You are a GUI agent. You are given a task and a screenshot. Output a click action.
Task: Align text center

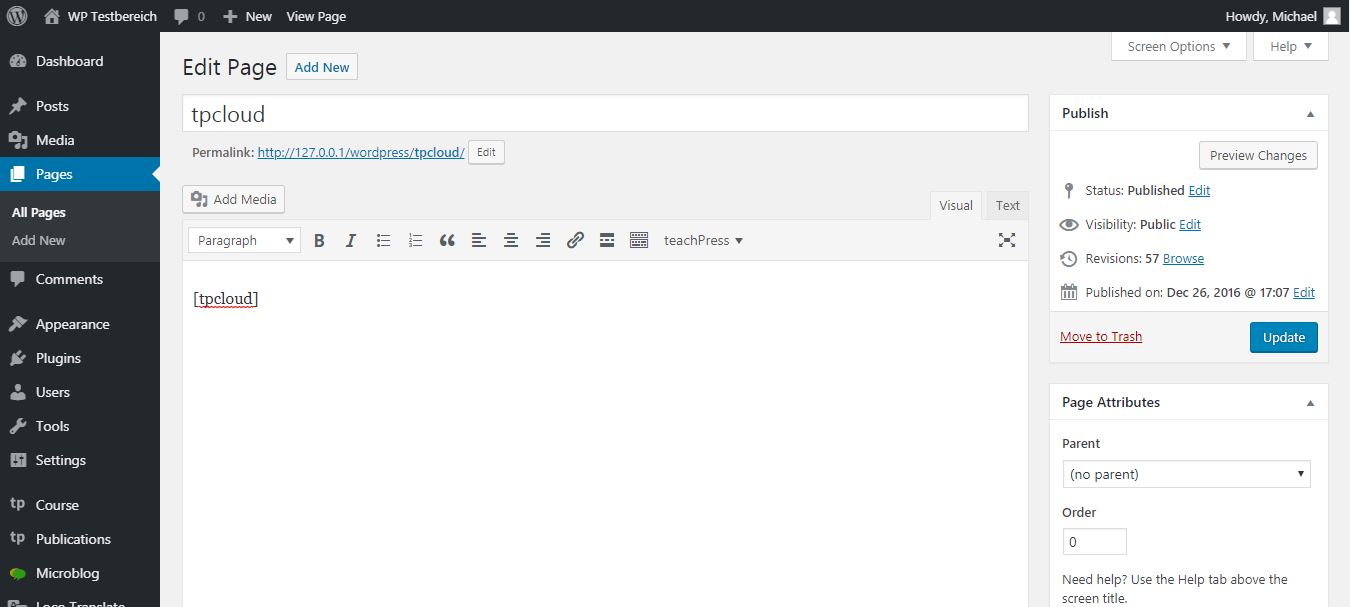pyautogui.click(x=511, y=240)
